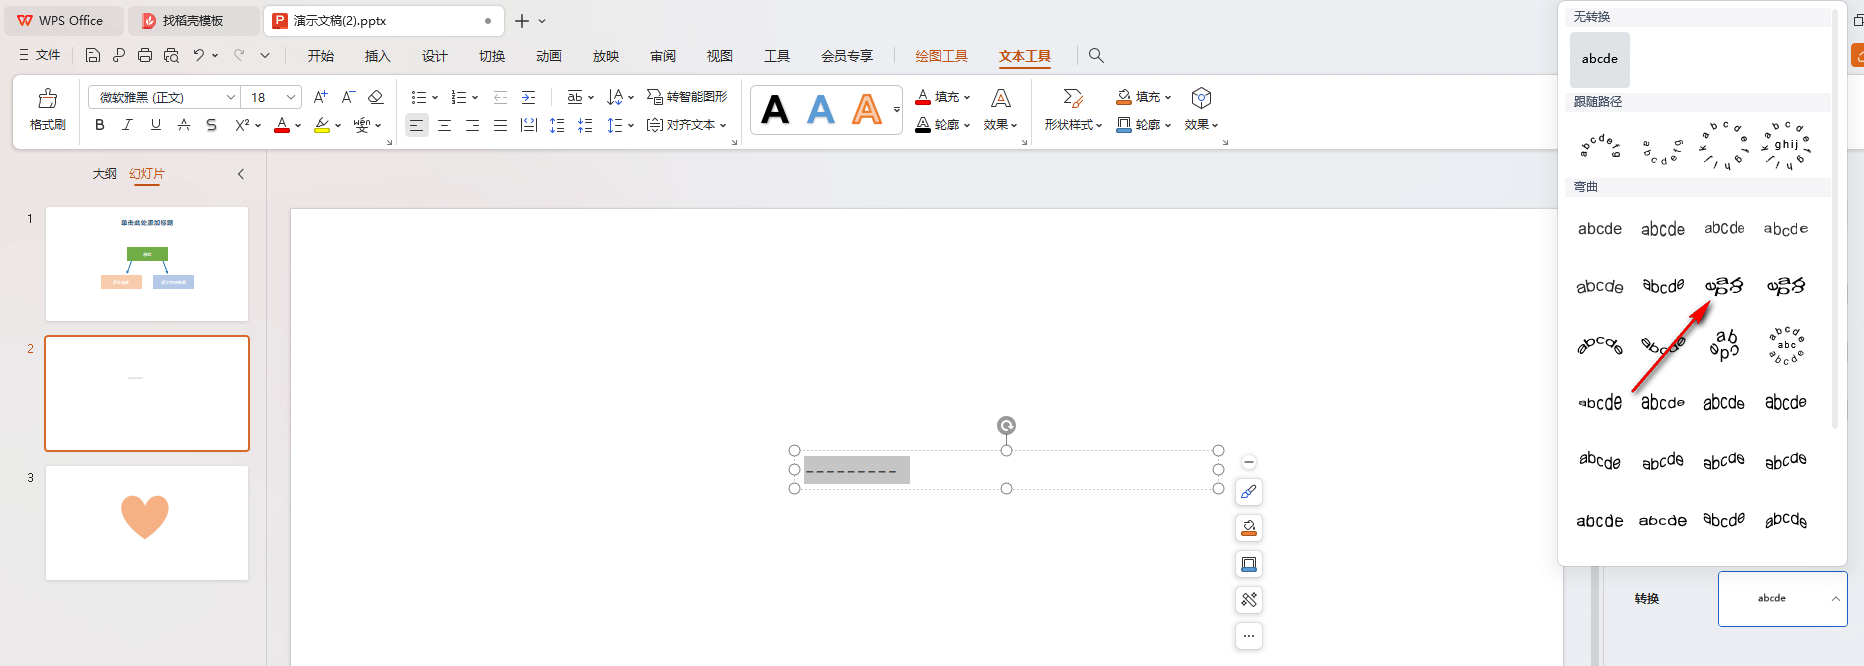
Task: Open the text Outline (轮廓) dropdown
Action: pos(943,125)
